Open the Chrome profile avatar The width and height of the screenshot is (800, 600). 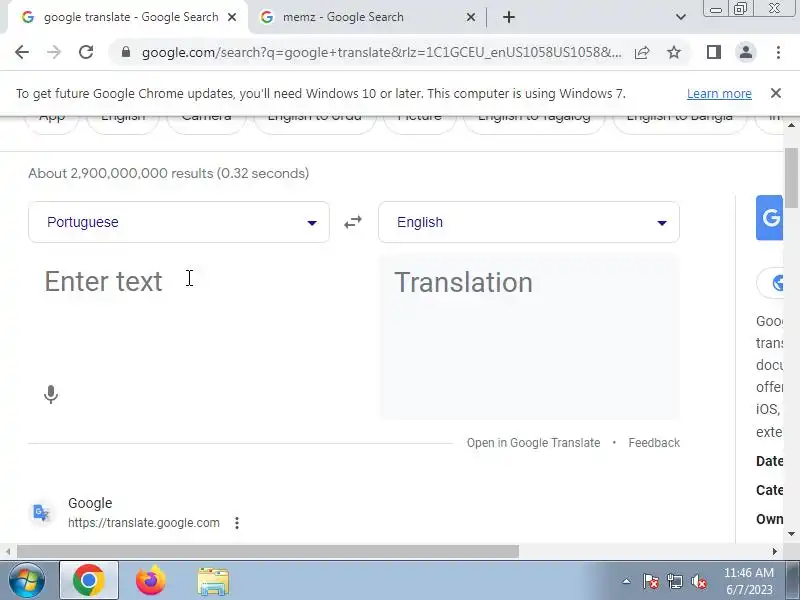[745, 52]
